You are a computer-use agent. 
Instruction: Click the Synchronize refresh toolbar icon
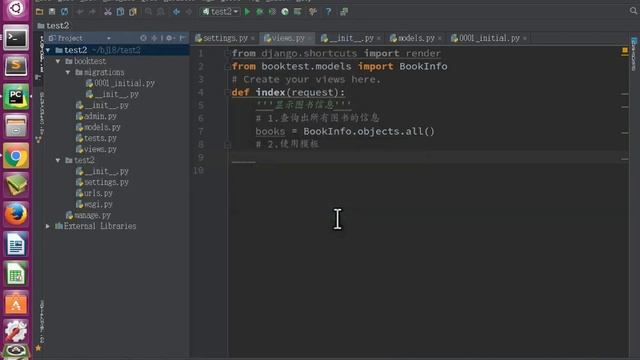pyautogui.click(x=64, y=12)
